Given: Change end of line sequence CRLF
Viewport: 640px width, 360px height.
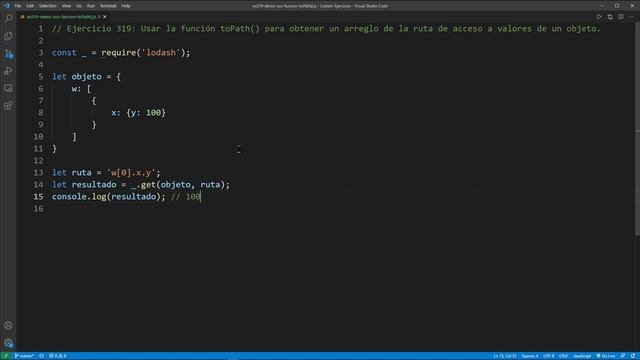Looking at the screenshot, I should (564, 356).
